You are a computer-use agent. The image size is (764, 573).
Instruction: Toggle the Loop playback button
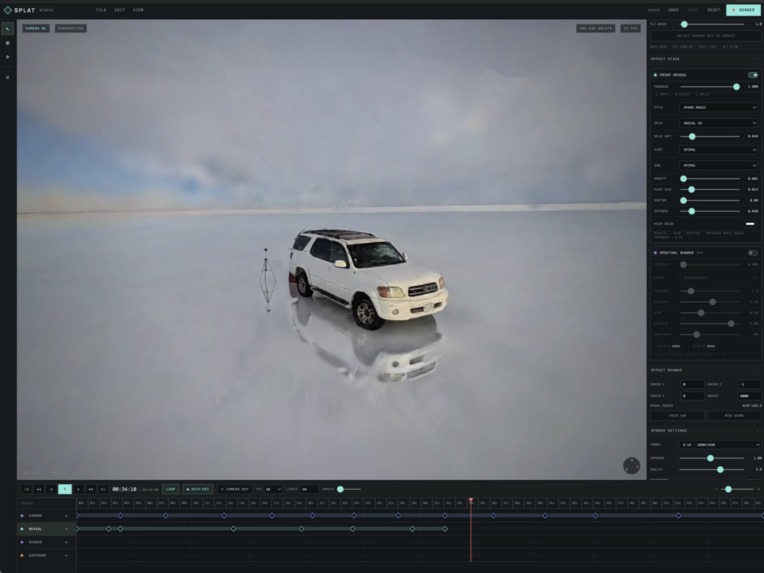click(171, 489)
